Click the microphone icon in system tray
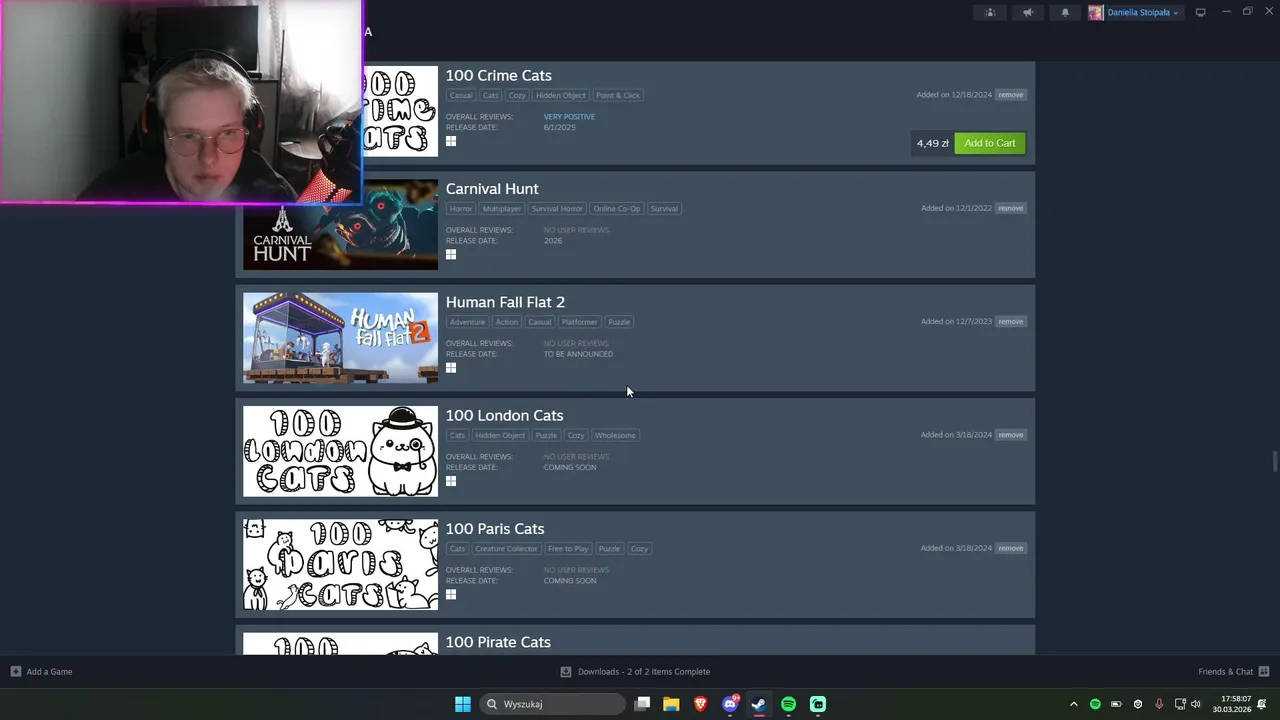Image resolution: width=1280 pixels, height=720 pixels. [x=1159, y=704]
